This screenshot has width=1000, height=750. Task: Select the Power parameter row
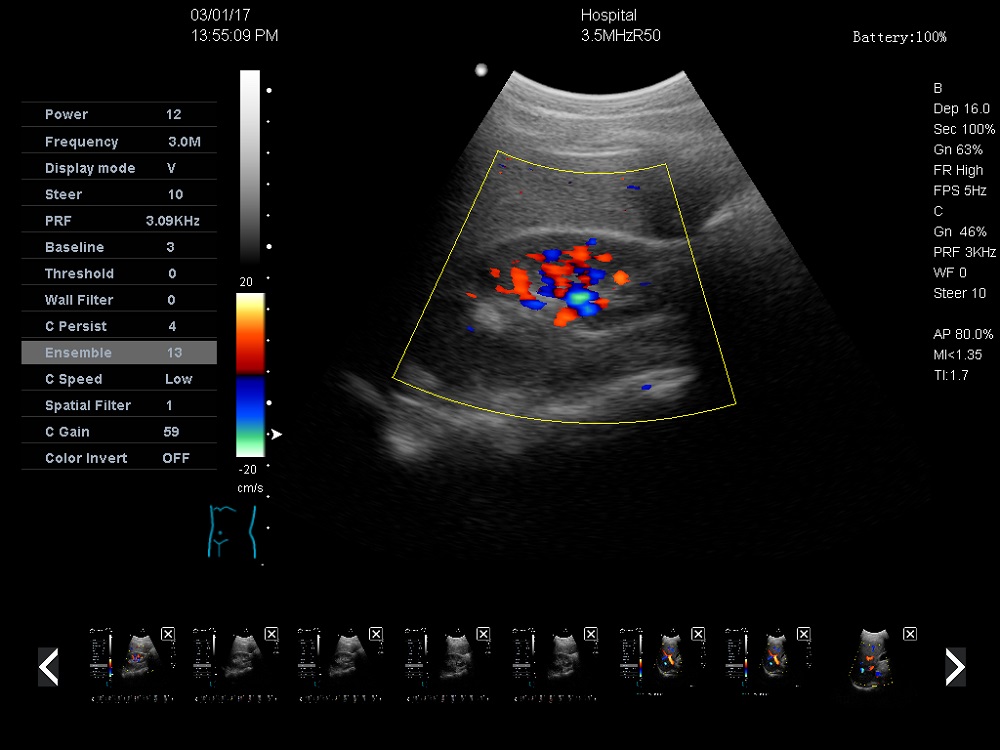click(119, 115)
